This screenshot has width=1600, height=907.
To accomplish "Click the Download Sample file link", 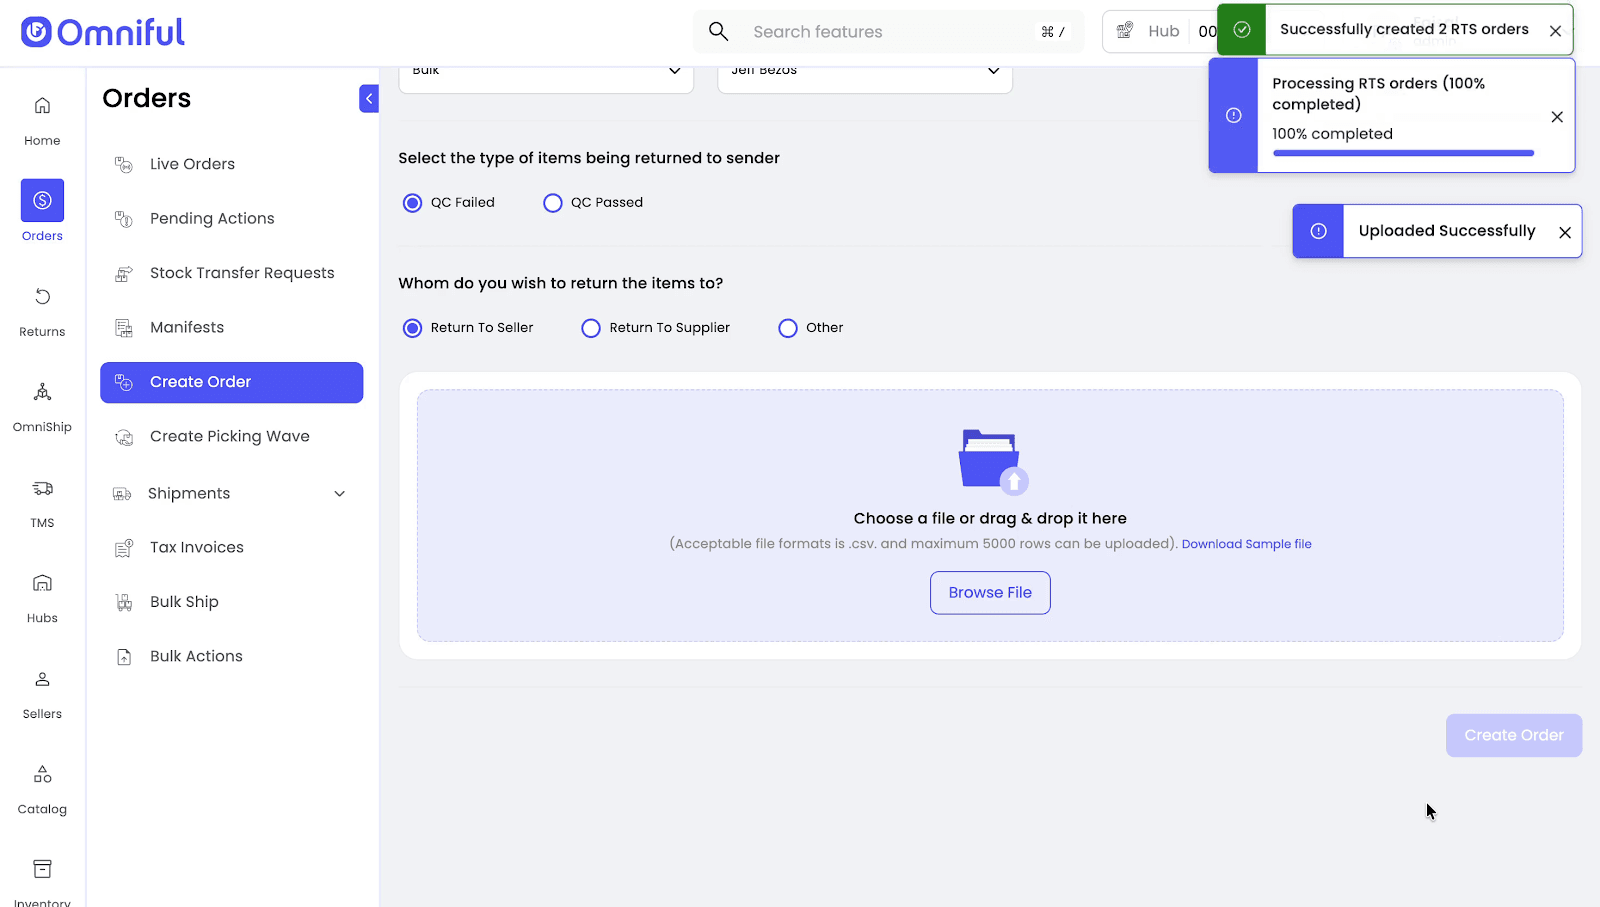I will [1246, 544].
